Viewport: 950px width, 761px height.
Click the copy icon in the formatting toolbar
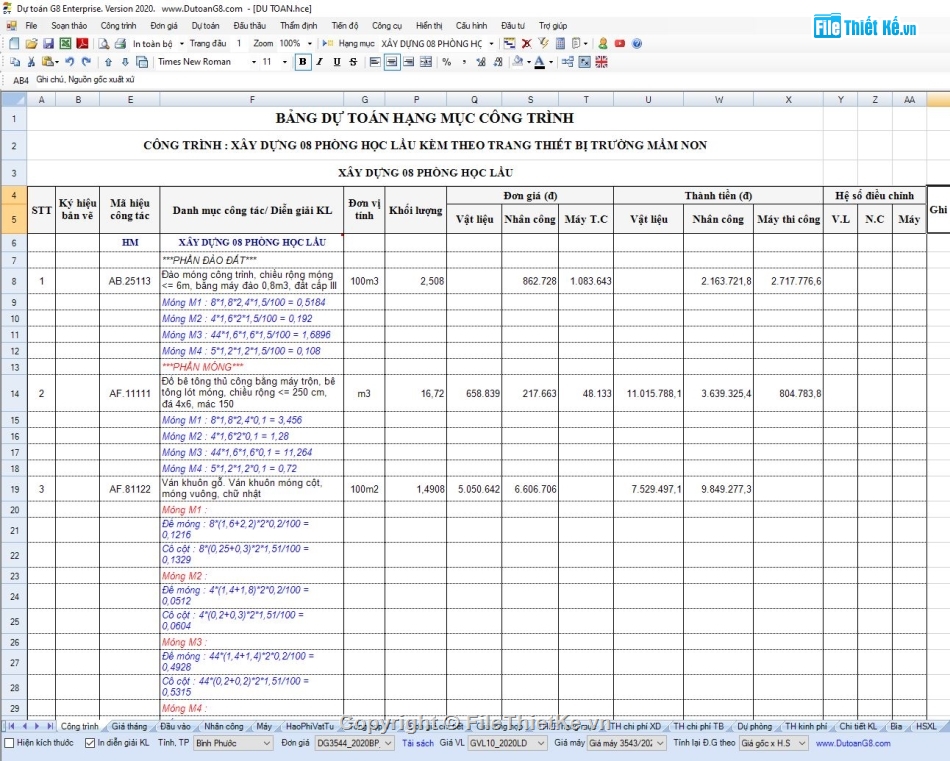(x=15, y=62)
